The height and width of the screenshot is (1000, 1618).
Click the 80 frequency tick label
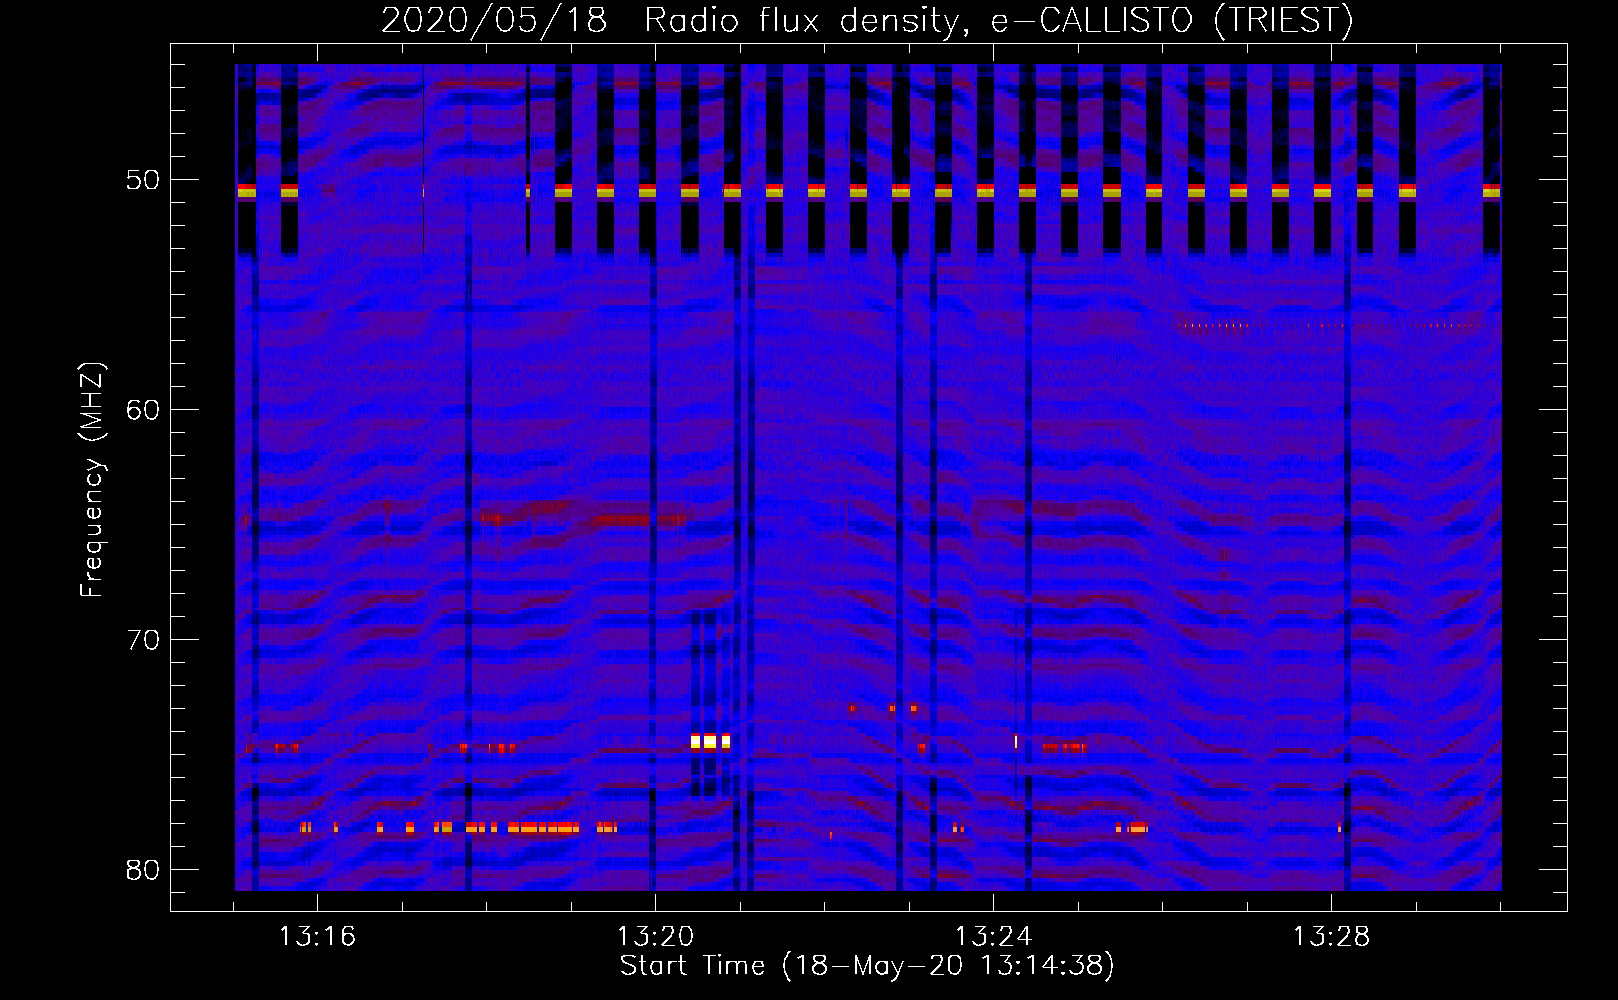(x=144, y=870)
